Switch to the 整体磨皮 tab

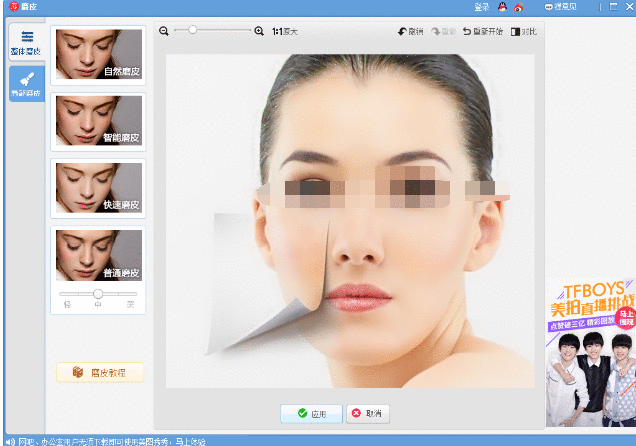pos(26,41)
